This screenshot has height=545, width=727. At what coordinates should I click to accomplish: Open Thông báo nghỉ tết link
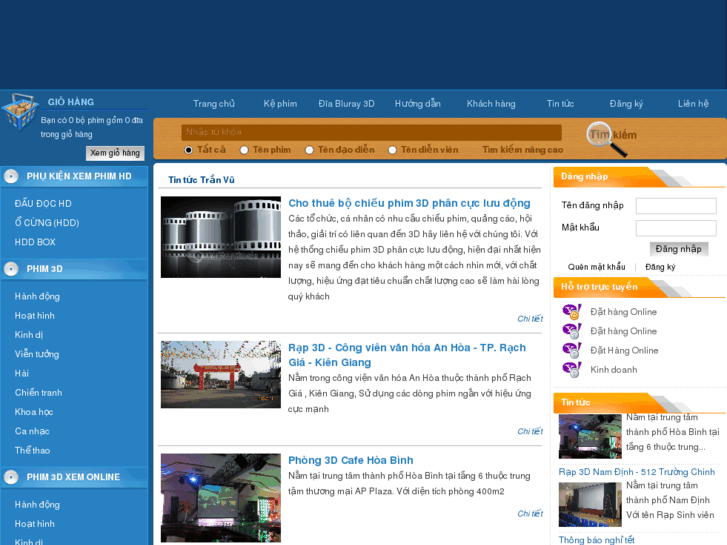click(596, 540)
